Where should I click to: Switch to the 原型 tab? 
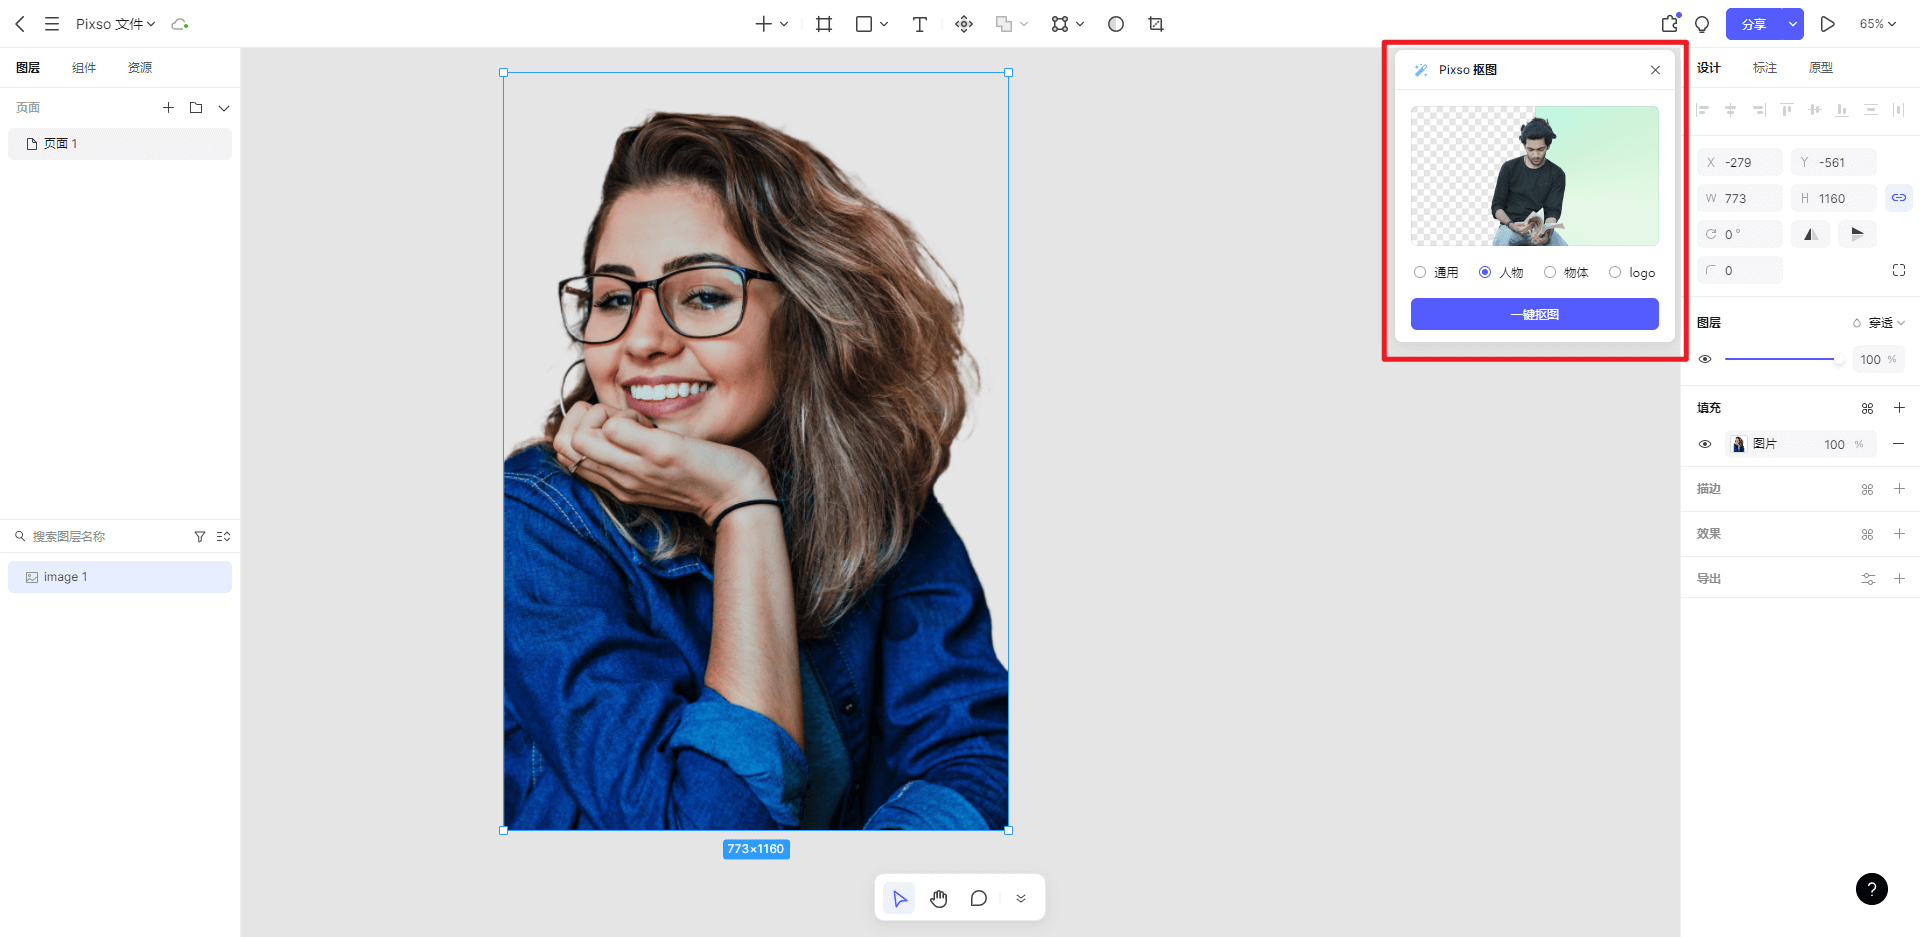pyautogui.click(x=1820, y=68)
